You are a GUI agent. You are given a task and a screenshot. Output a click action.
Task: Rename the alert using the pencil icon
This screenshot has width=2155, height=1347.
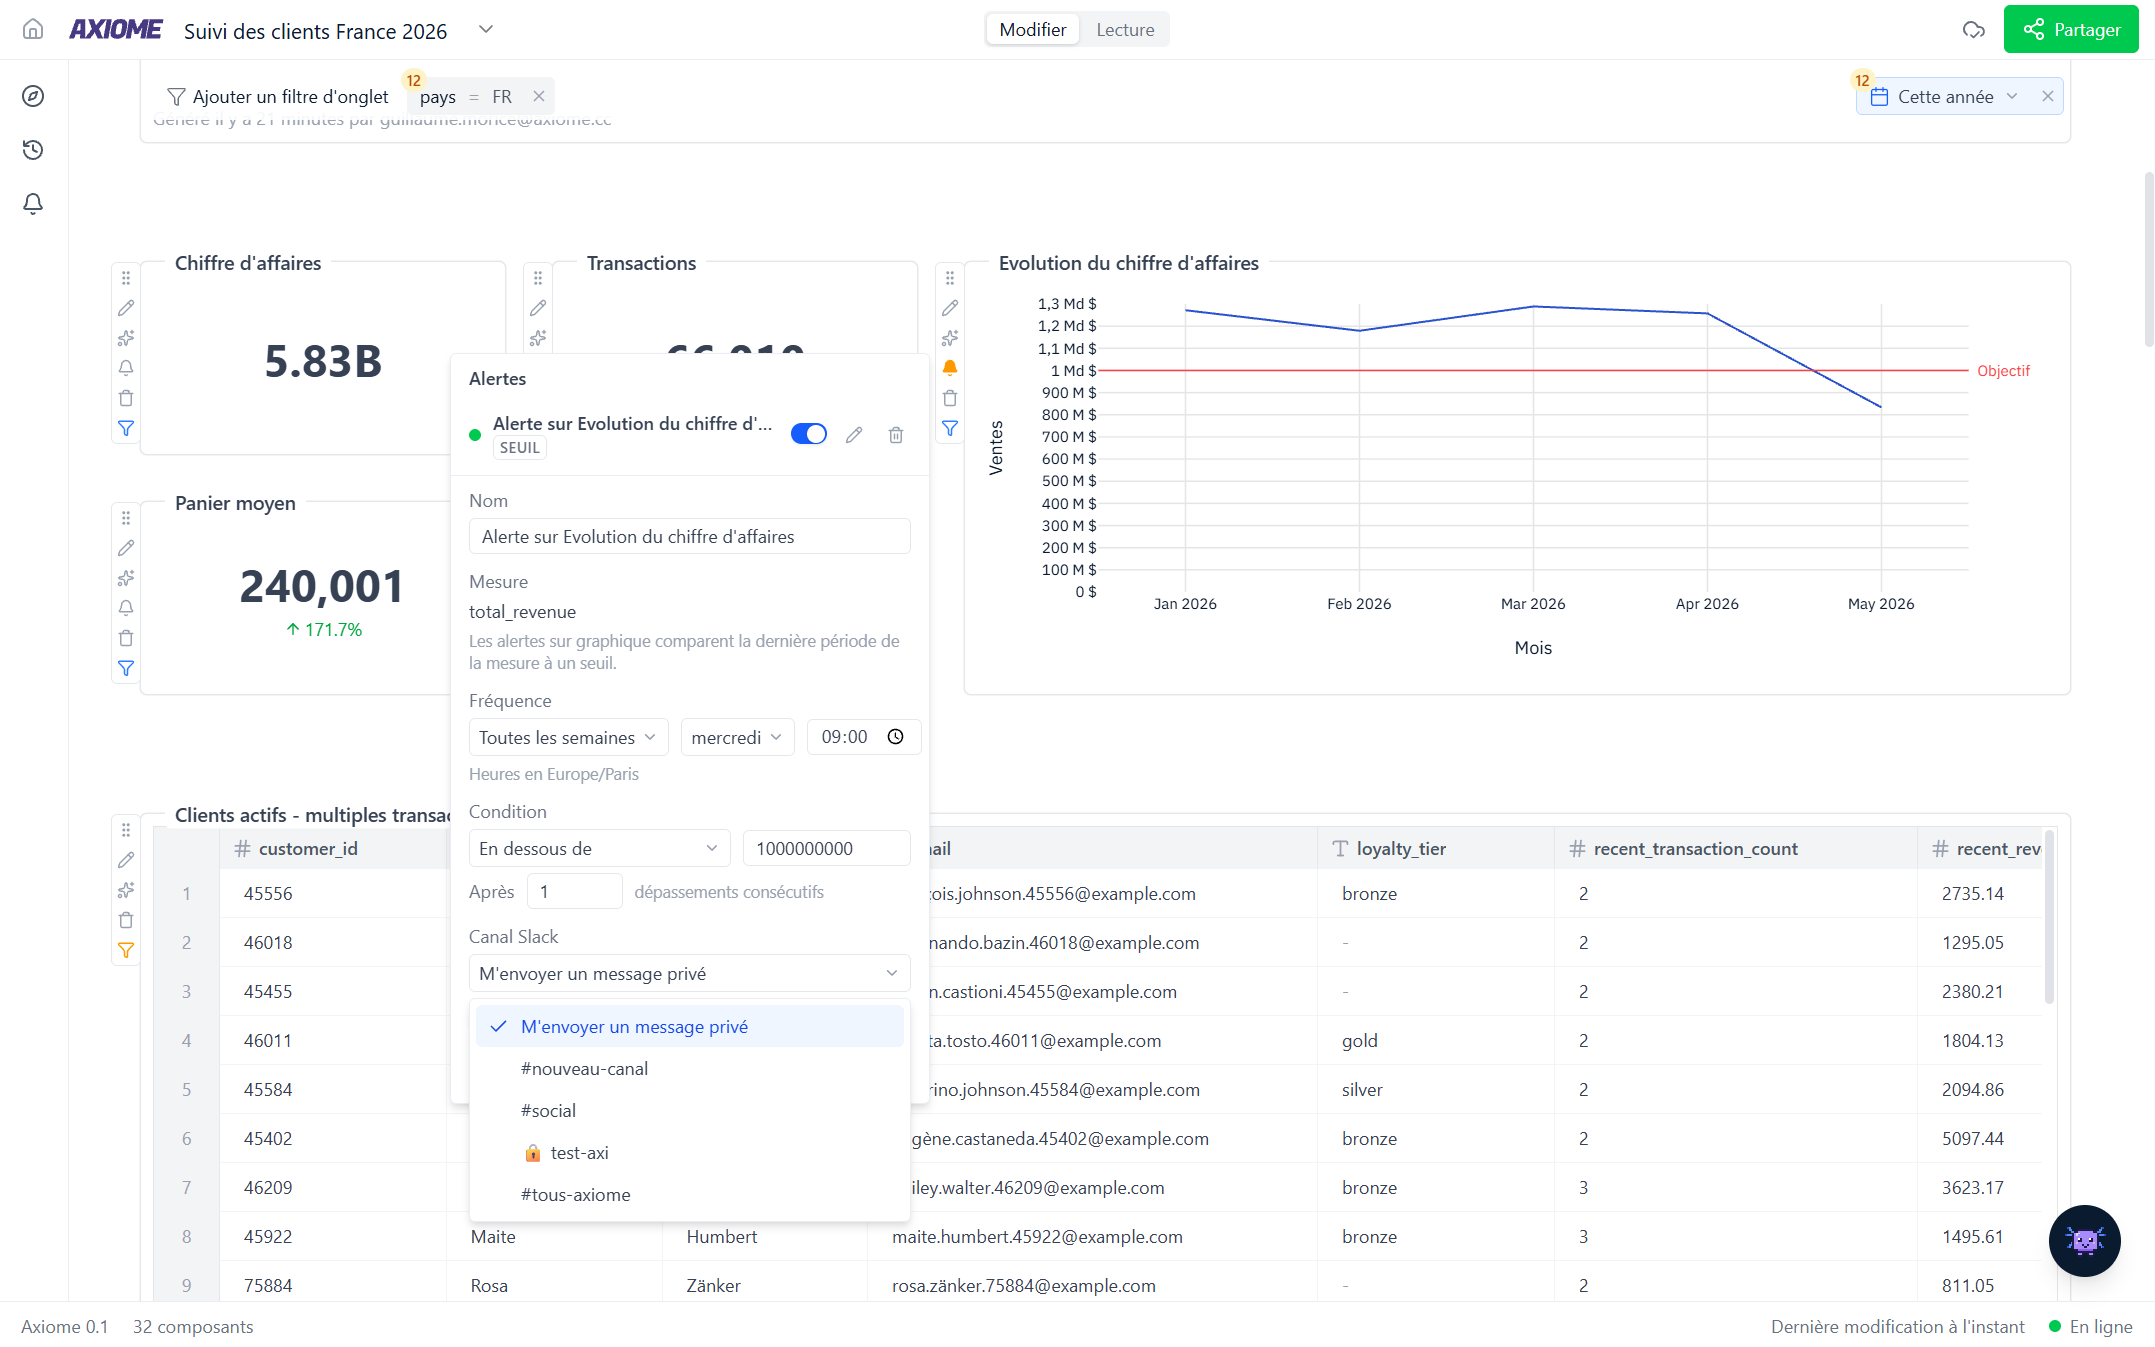click(x=854, y=434)
